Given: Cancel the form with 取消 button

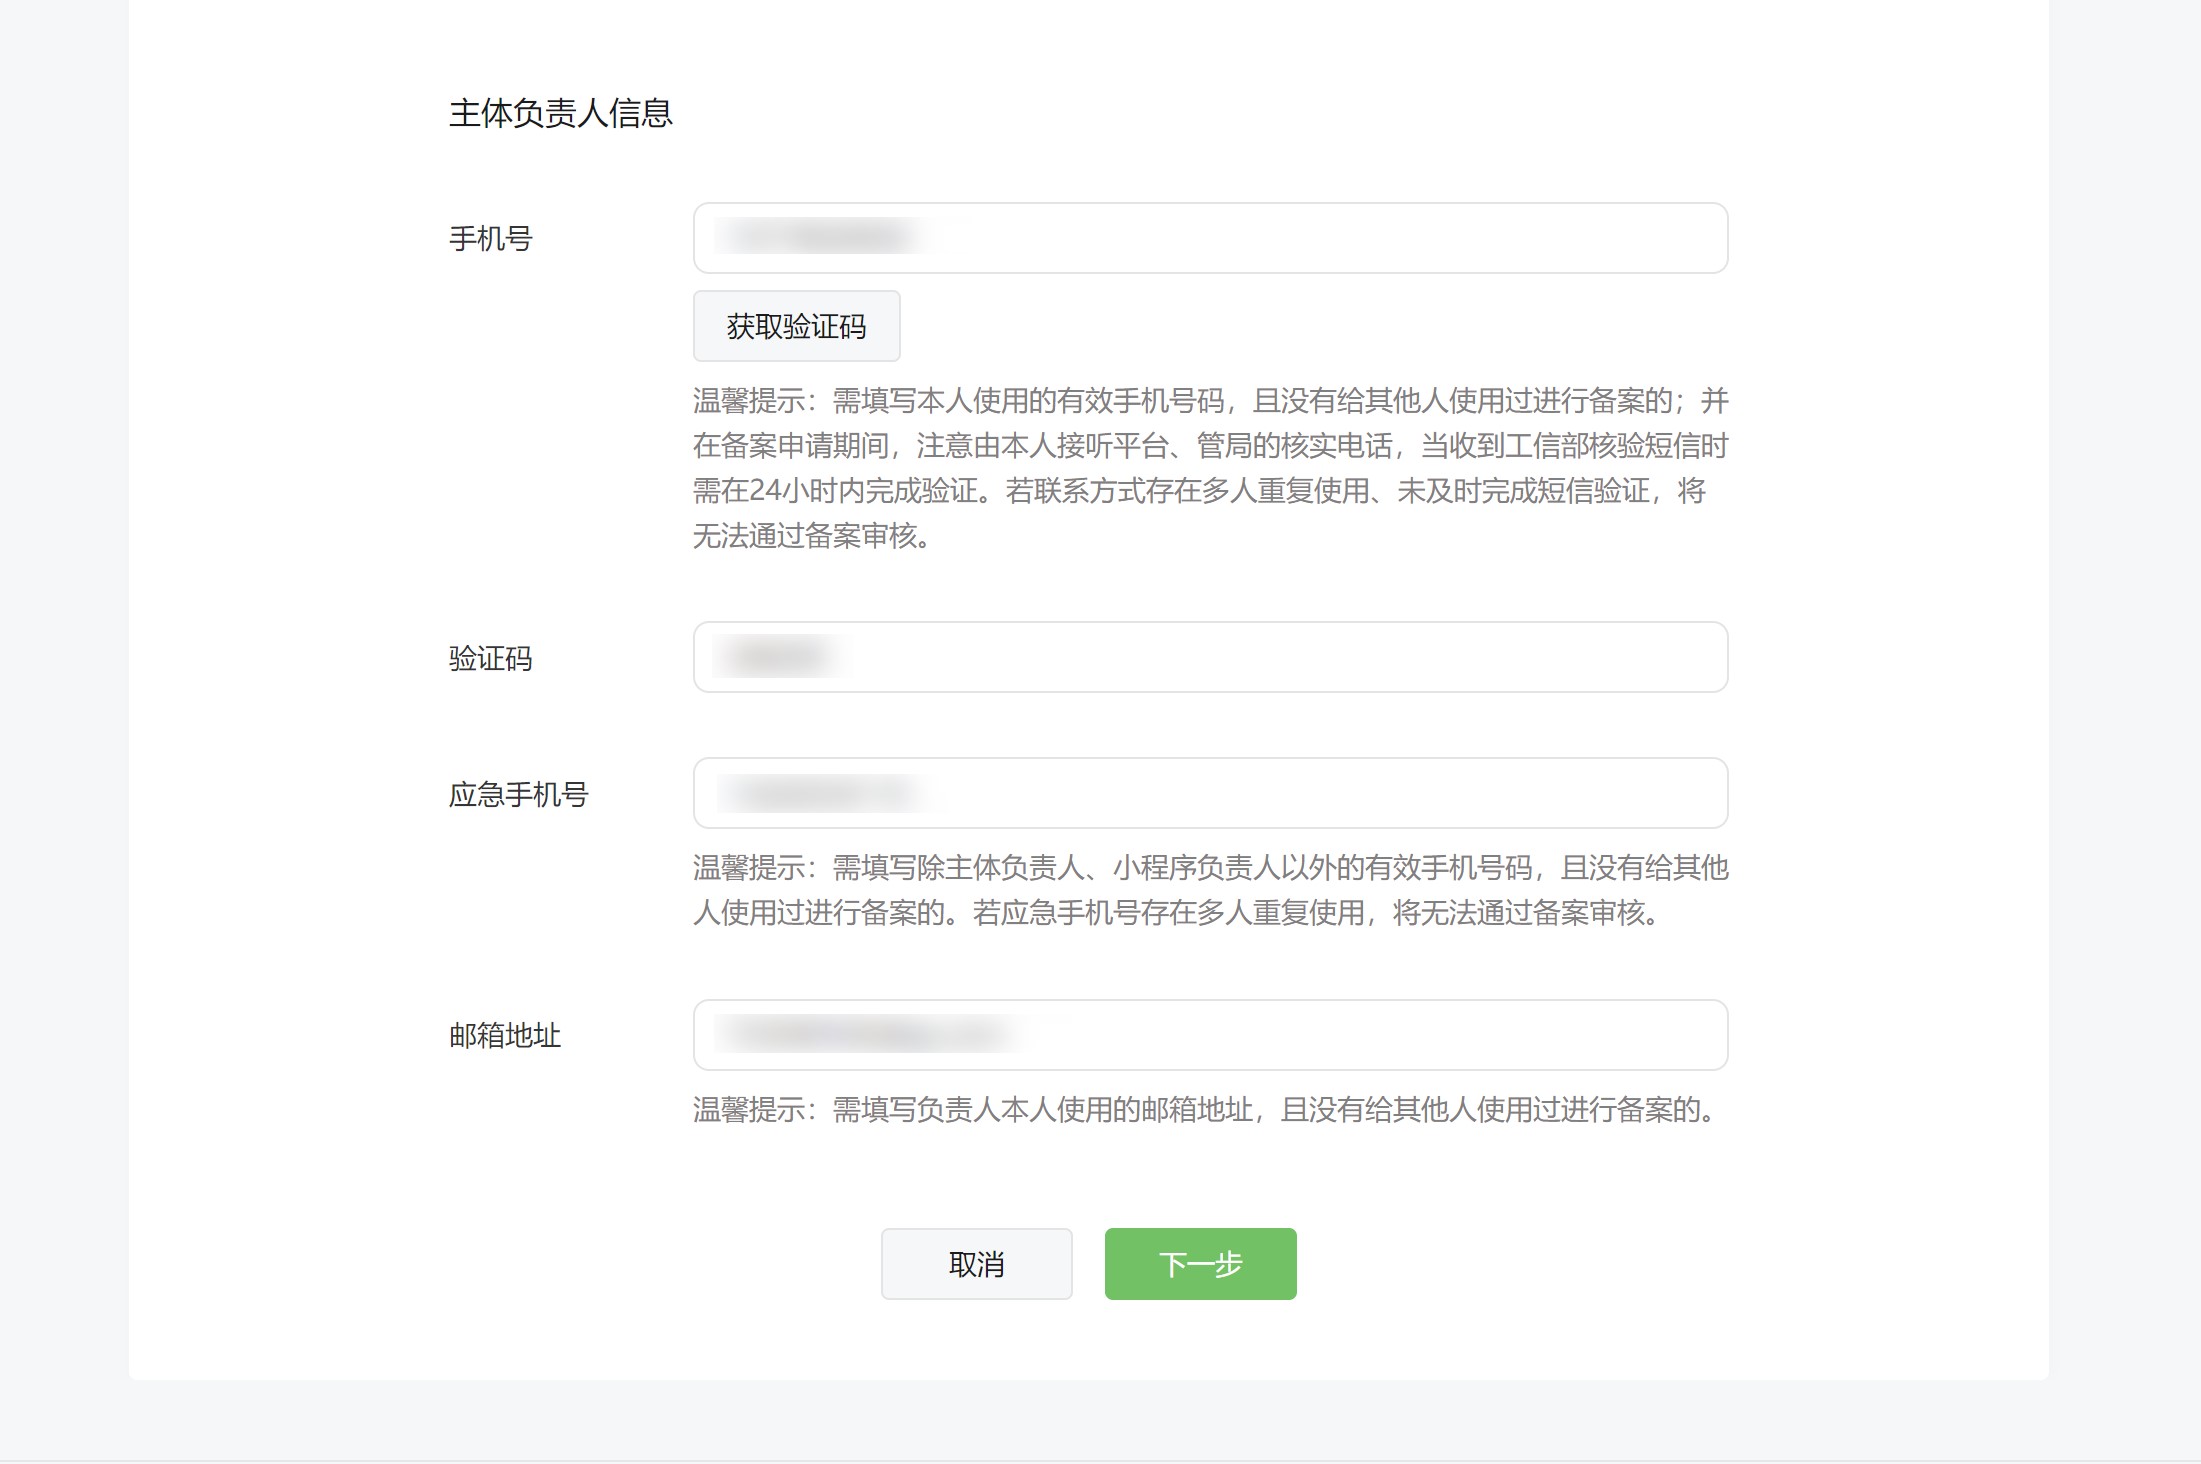Looking at the screenshot, I should tap(976, 1264).
